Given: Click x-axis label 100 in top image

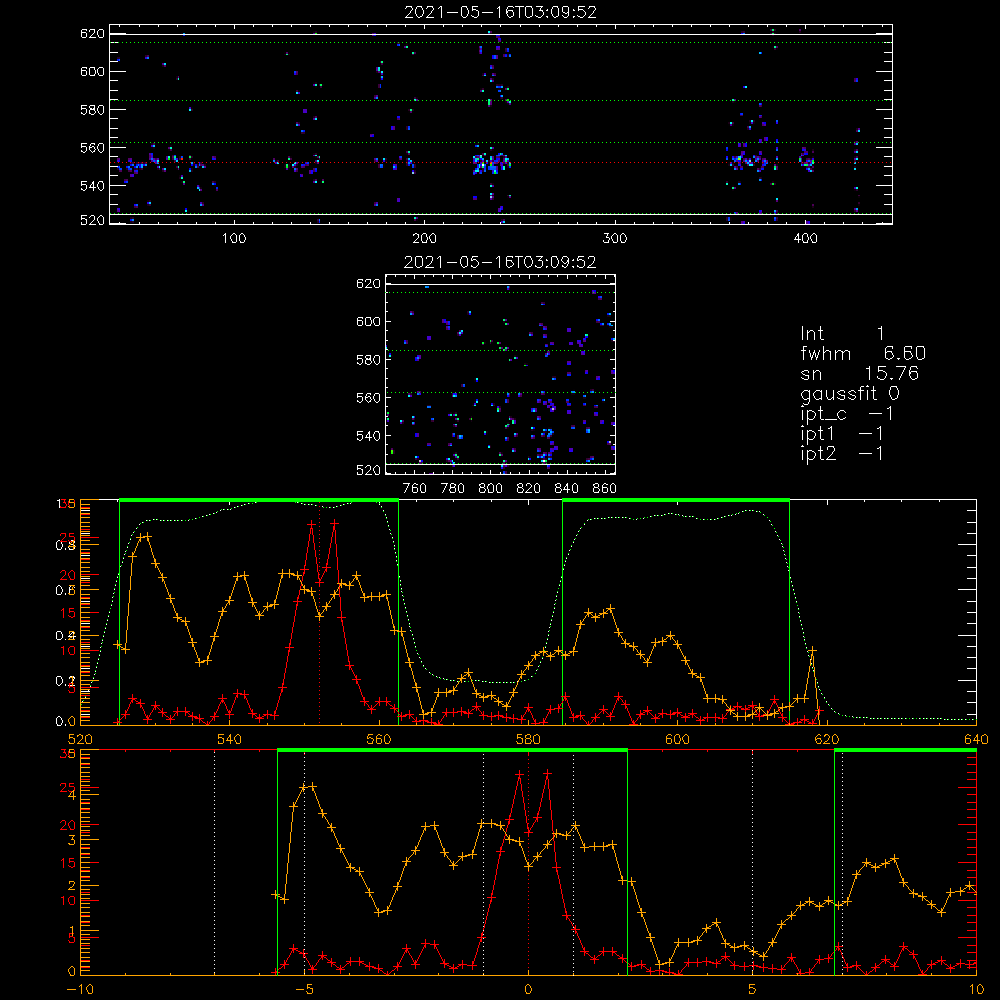Looking at the screenshot, I should click(234, 239).
